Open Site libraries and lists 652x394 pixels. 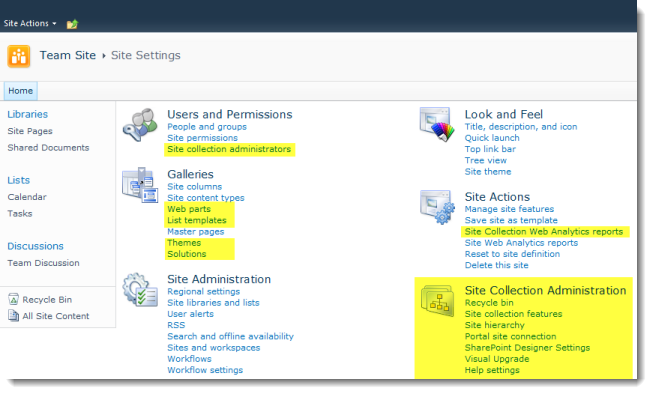(x=213, y=303)
